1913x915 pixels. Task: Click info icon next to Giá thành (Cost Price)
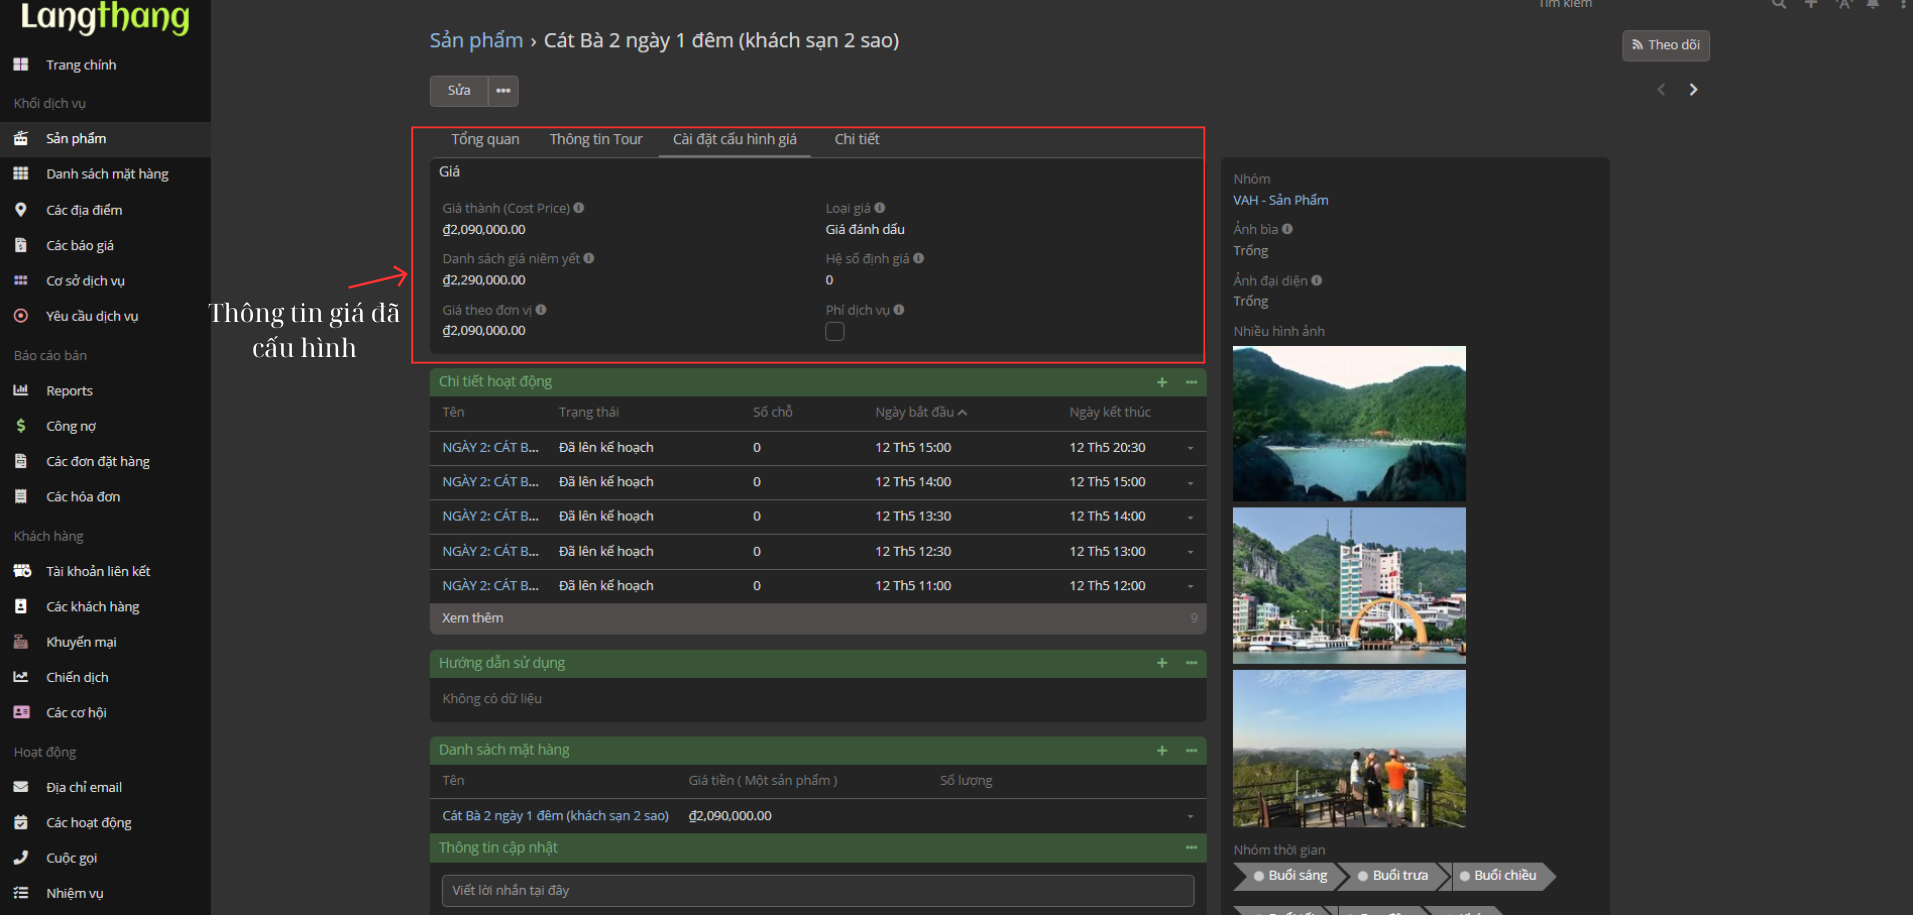(579, 208)
